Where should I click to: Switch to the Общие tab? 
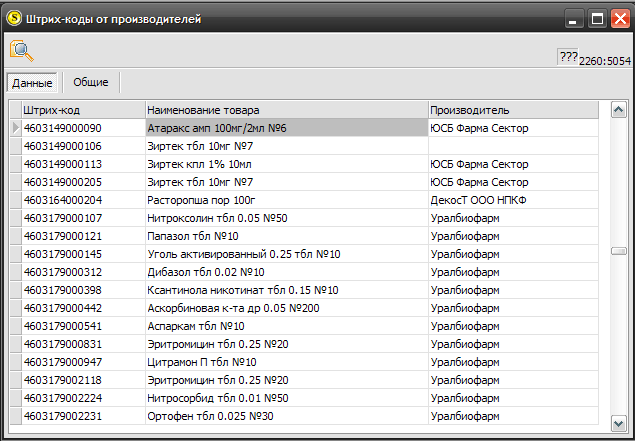click(x=91, y=82)
